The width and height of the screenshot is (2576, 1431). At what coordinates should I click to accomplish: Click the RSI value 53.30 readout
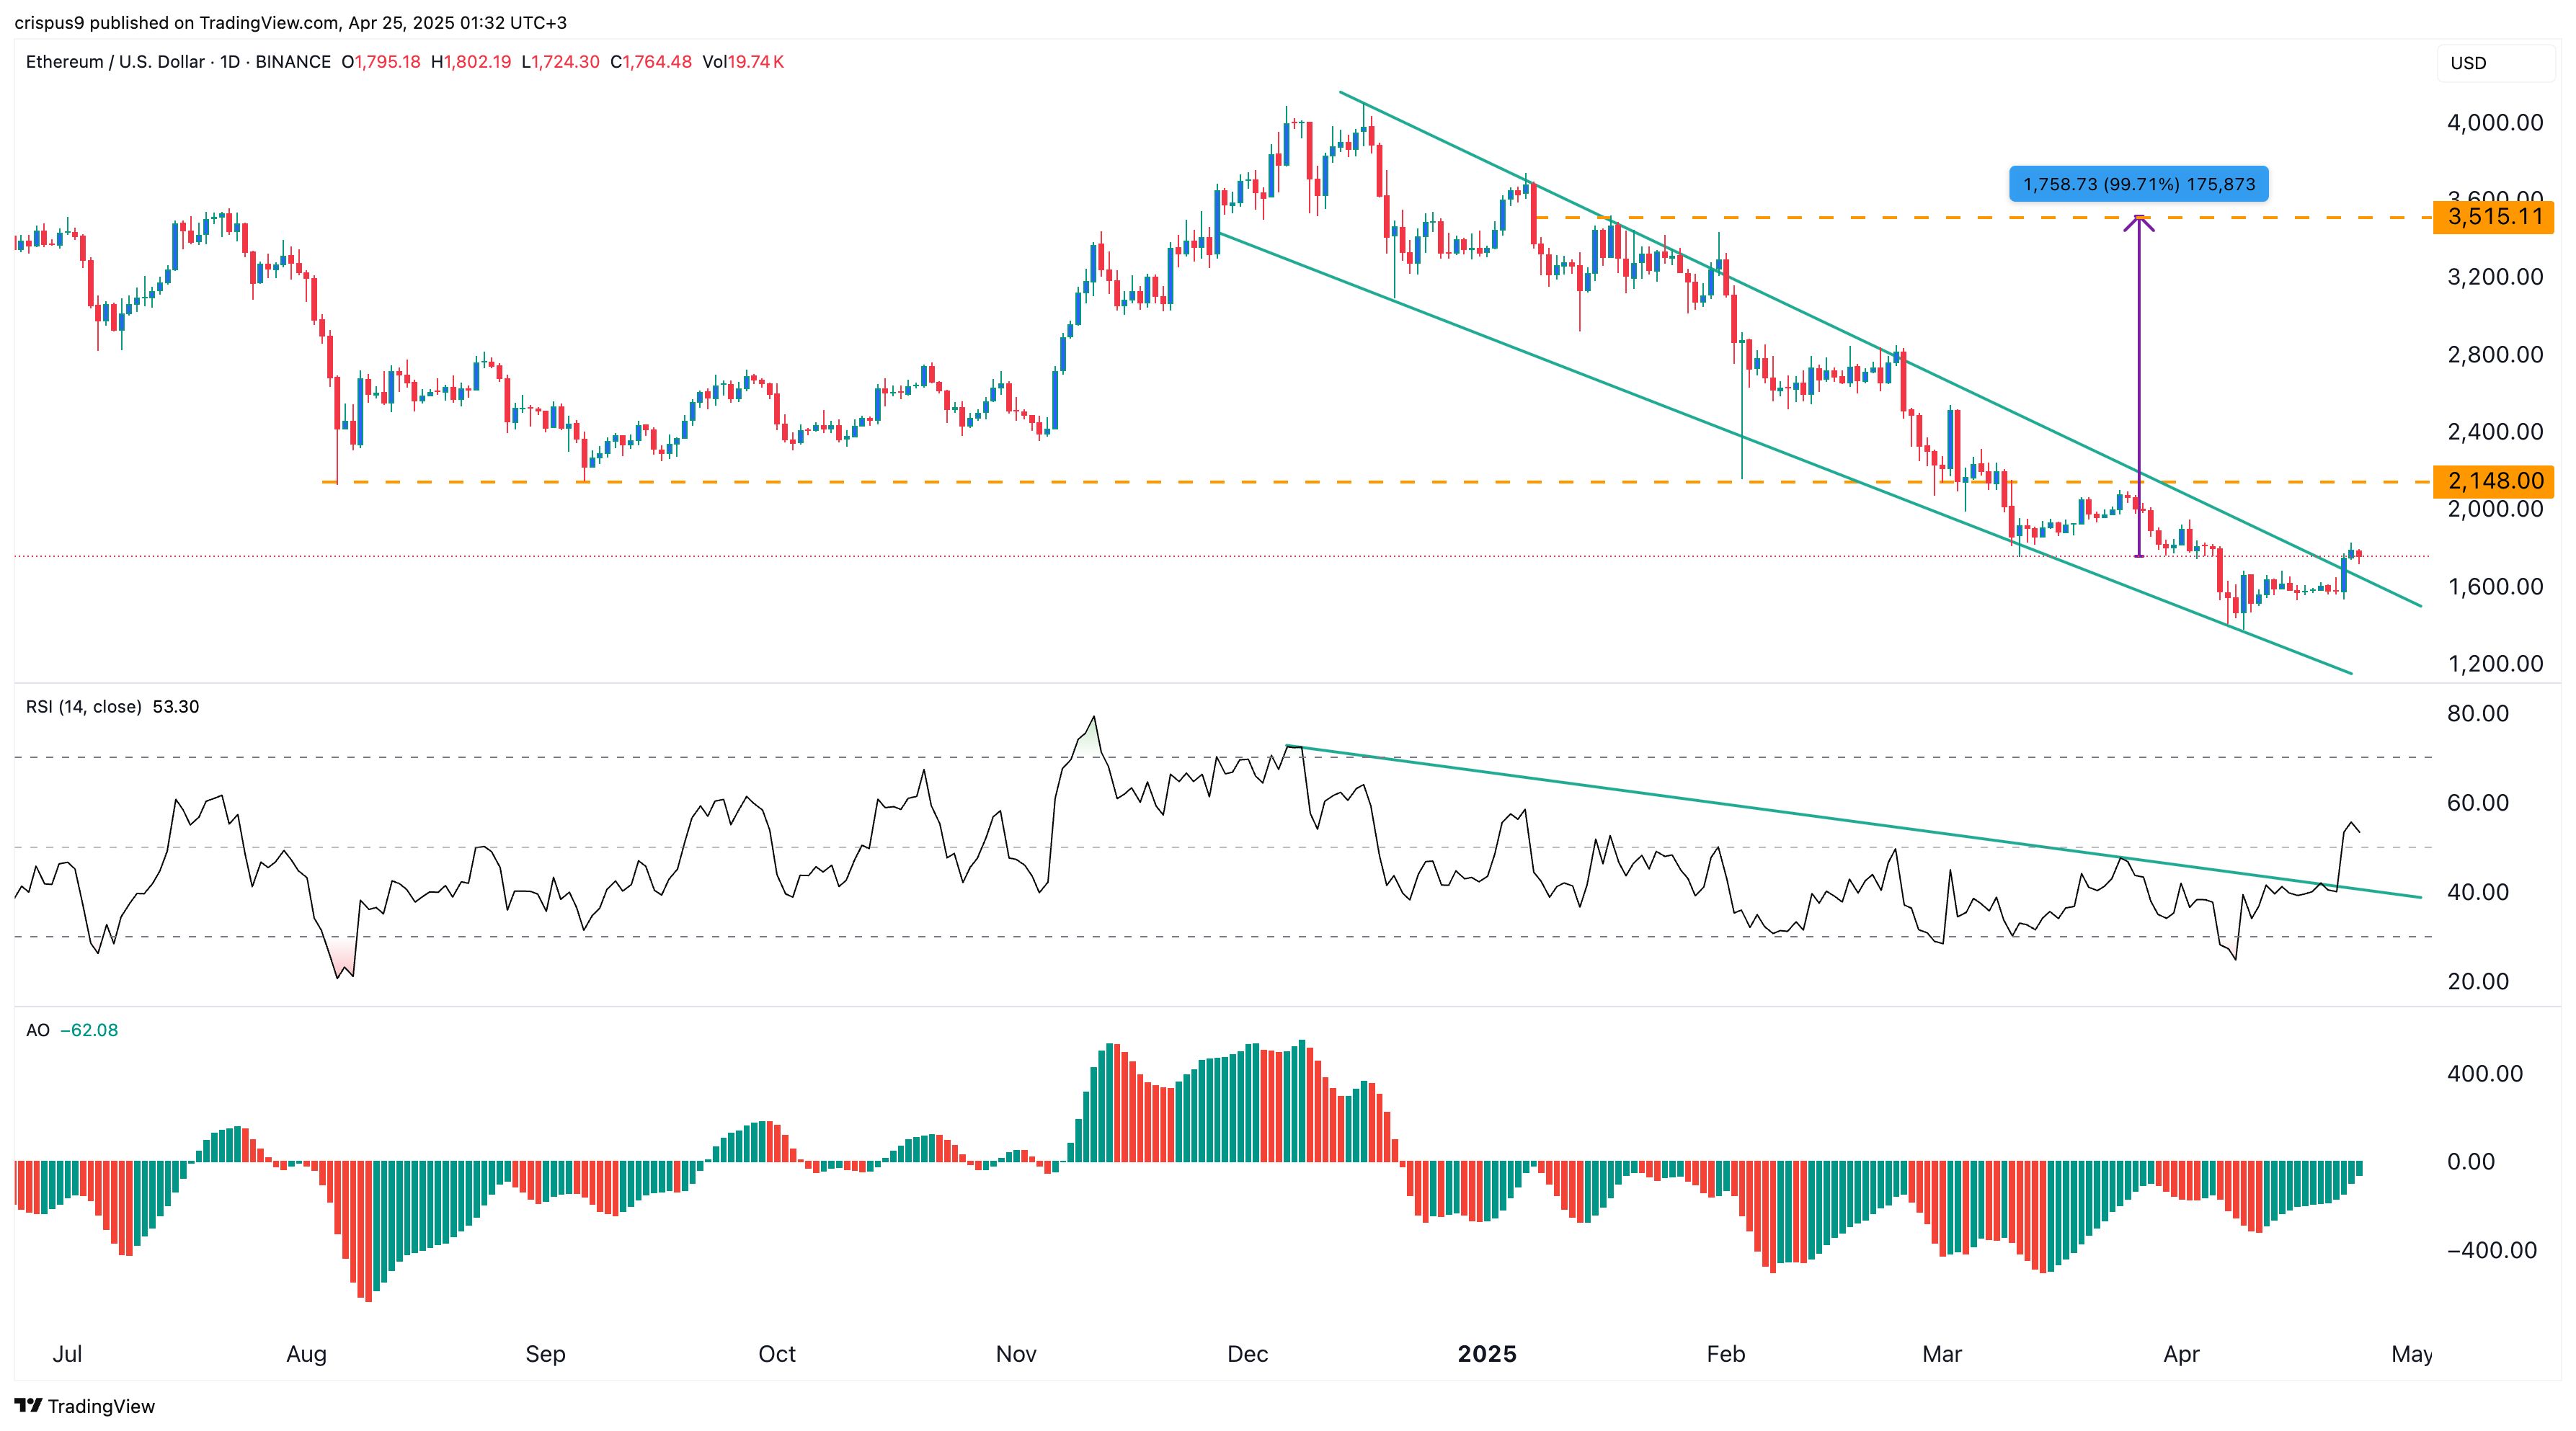pyautogui.click(x=176, y=707)
